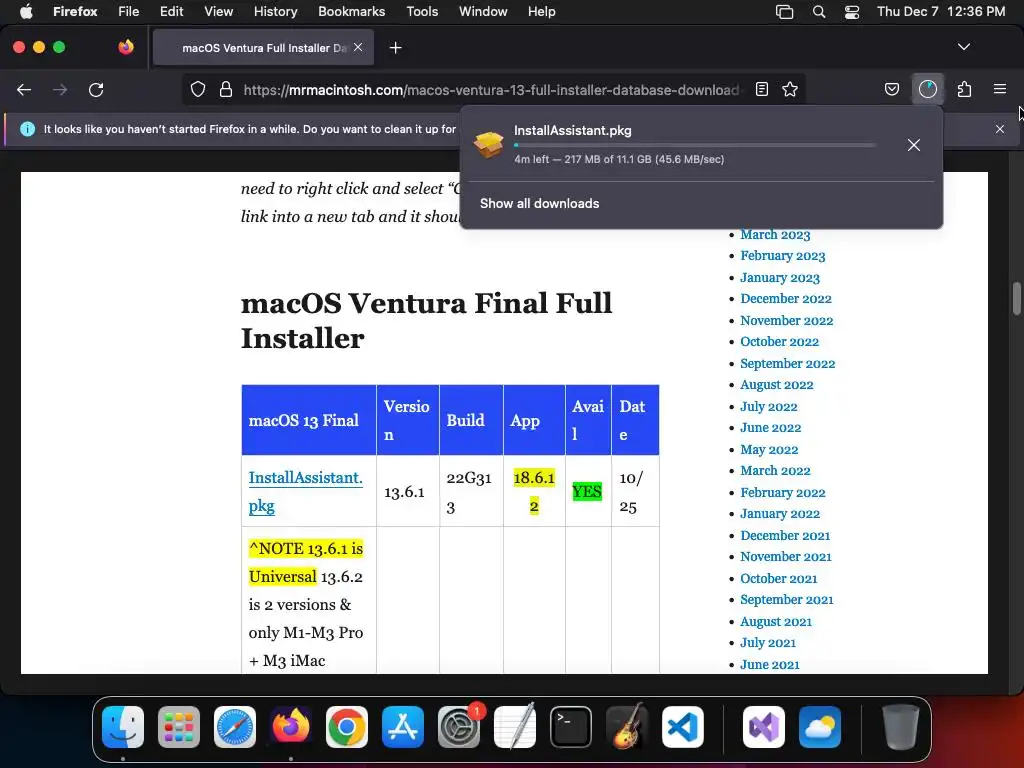This screenshot has height=768, width=1024.
Task: Click the InstallAssistant.pkg download link
Action: pyautogui.click(x=305, y=492)
